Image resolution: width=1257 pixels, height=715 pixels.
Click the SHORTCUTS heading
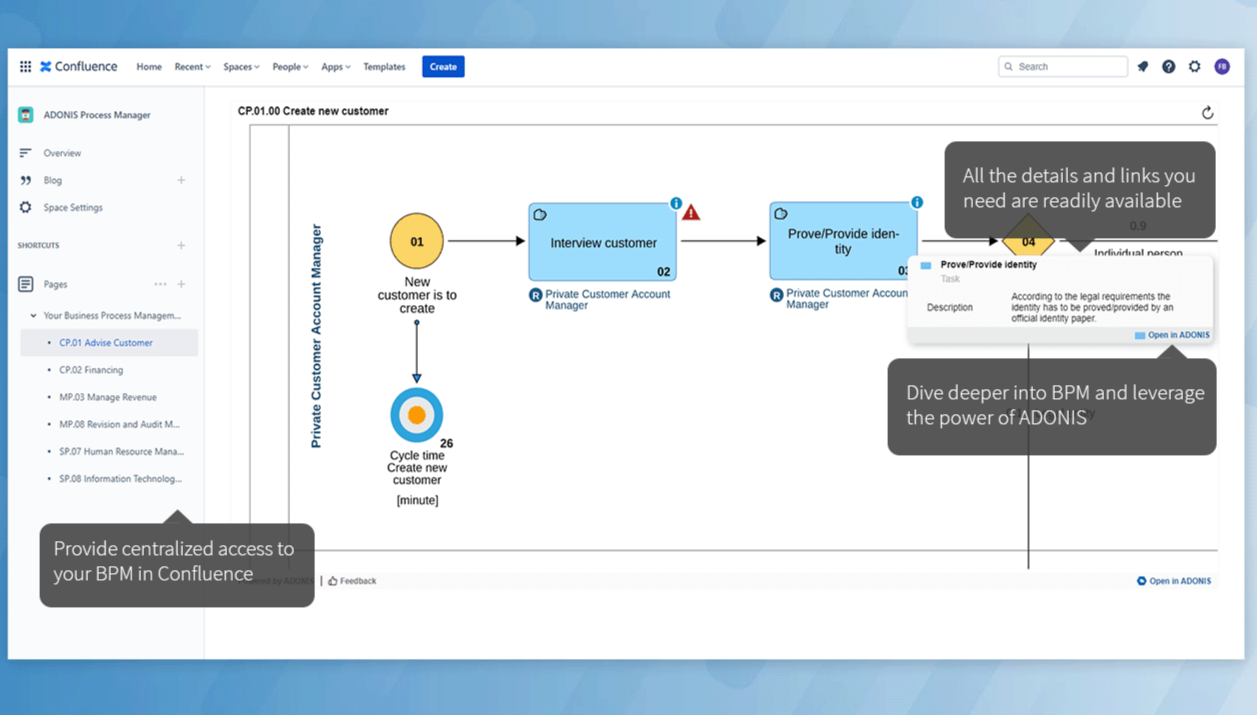coord(38,245)
